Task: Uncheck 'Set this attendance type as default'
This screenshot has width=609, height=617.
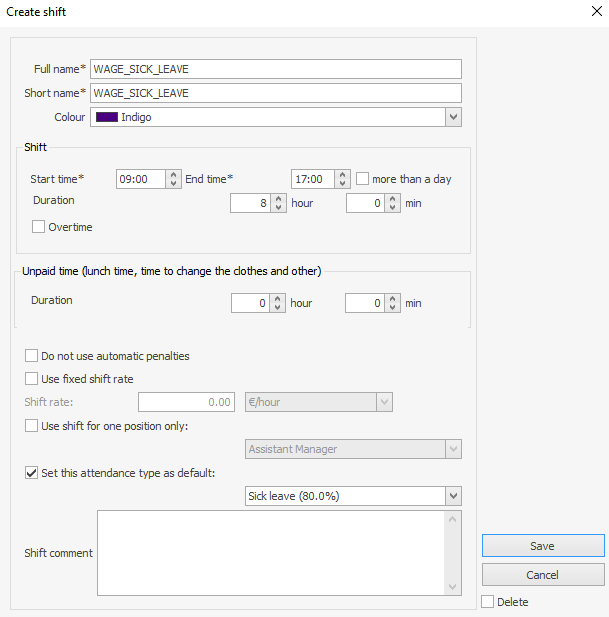Action: [32, 473]
